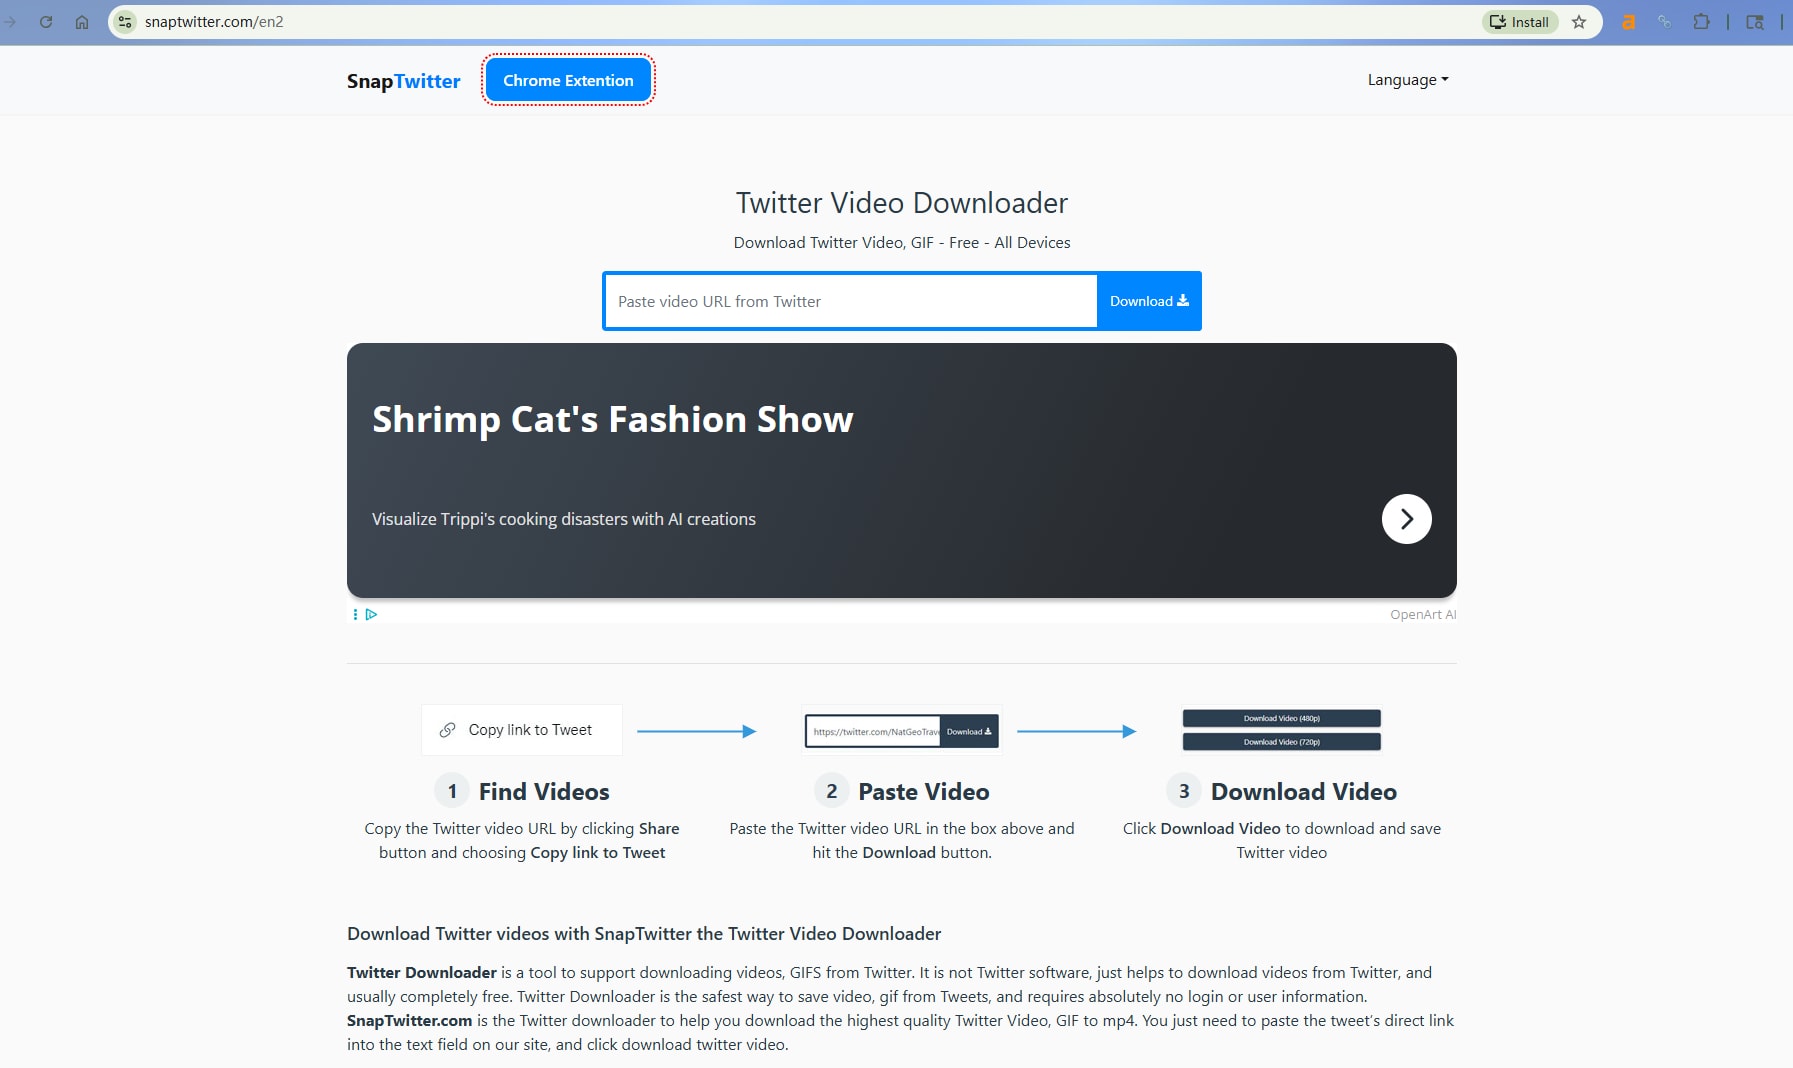Click the AdChoices triangle icon
1793x1068 pixels.
pos(371,614)
